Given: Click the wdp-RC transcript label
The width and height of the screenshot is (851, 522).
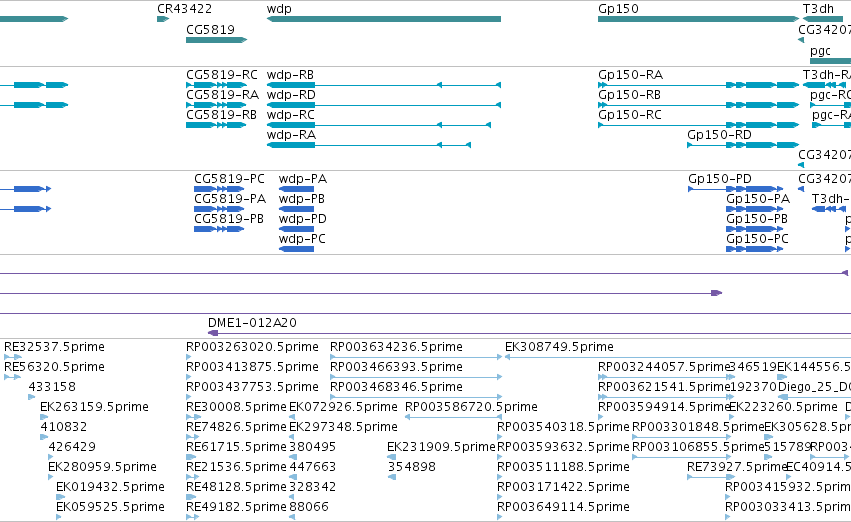Looking at the screenshot, I should [290, 115].
